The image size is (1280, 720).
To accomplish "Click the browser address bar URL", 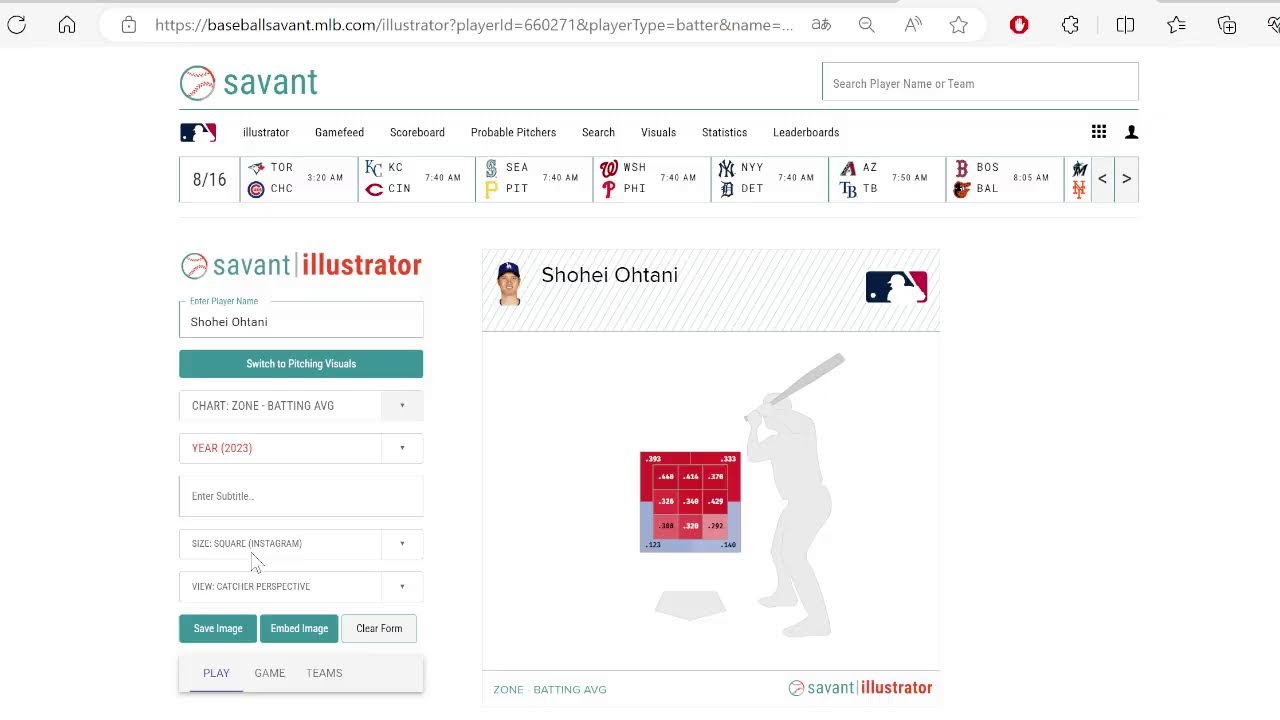I will 474,25.
